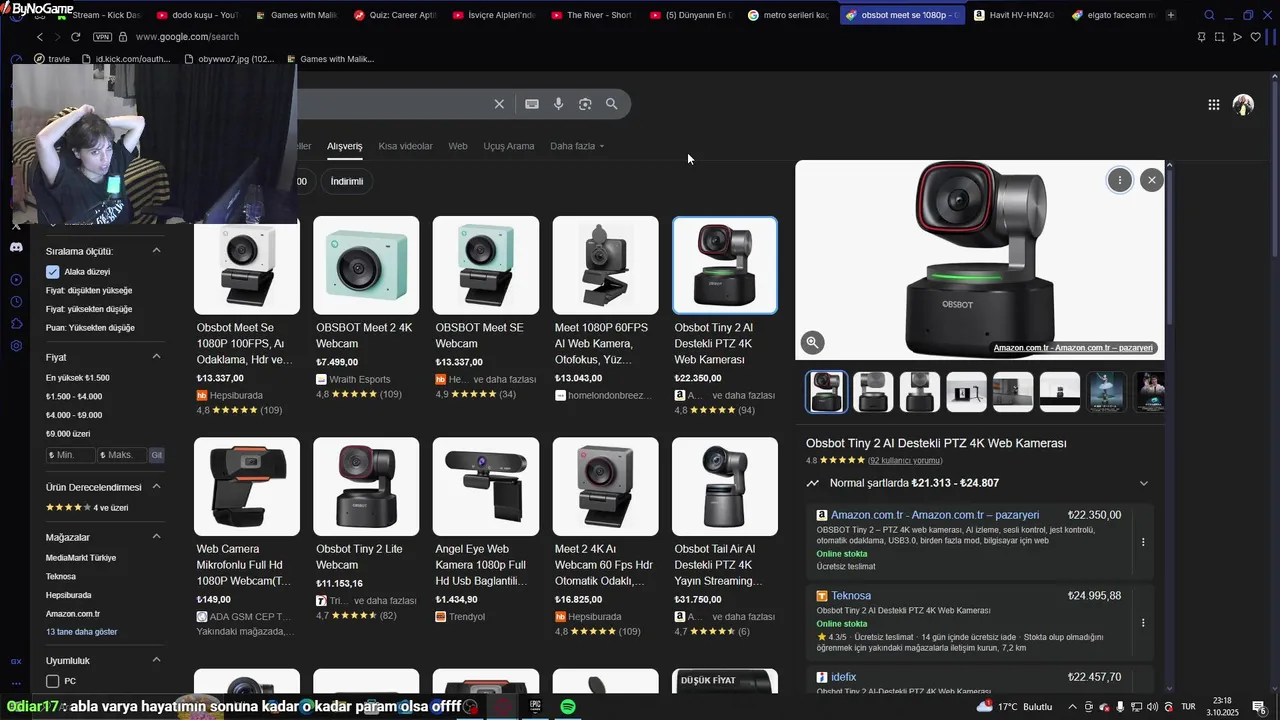Open sidebar settings gear icon

[x=16, y=346]
